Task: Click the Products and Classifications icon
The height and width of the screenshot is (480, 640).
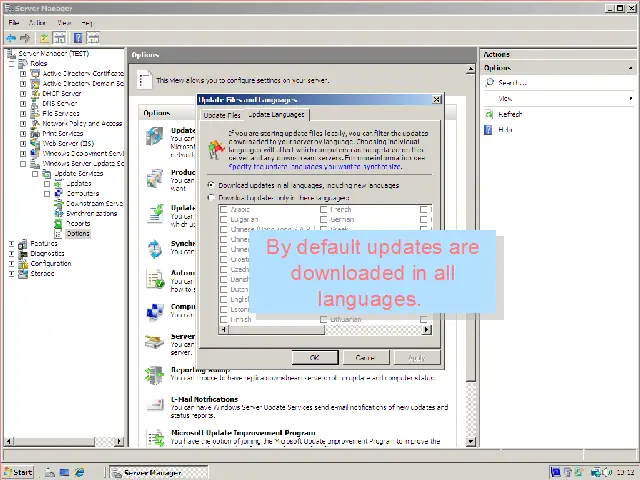Action: click(155, 178)
